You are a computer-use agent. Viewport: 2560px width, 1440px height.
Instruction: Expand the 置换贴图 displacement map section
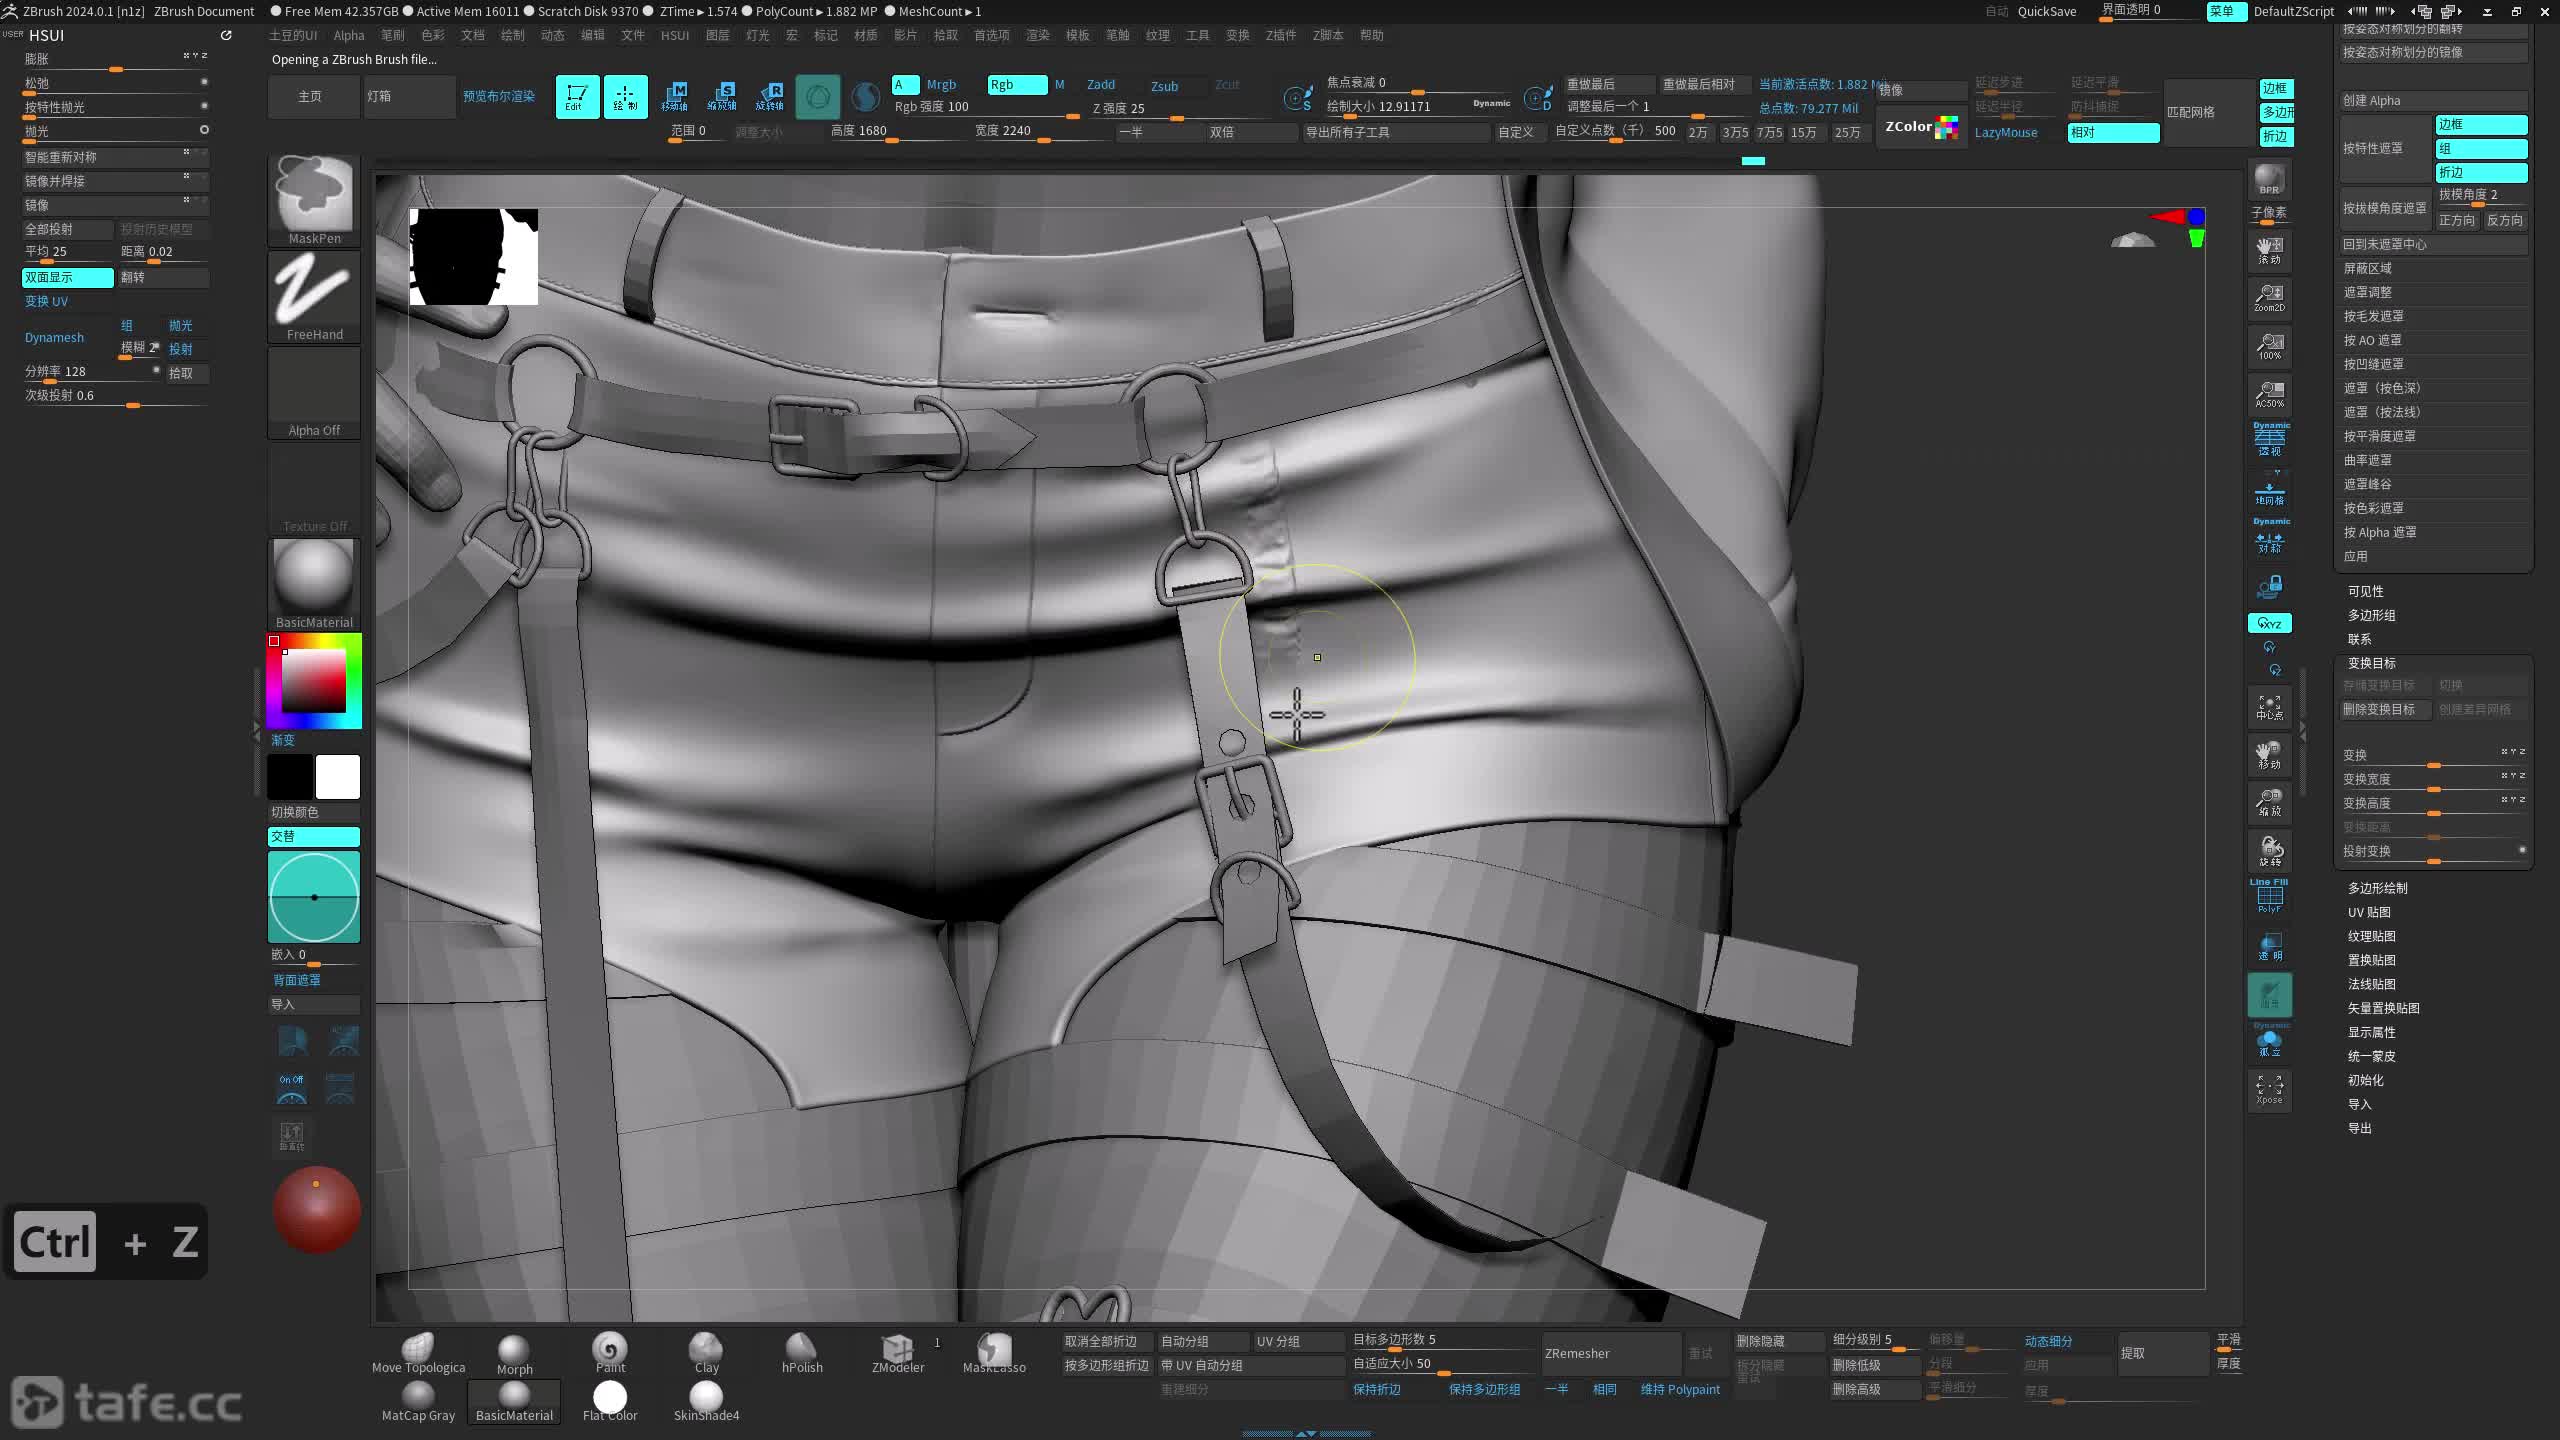click(2372, 960)
